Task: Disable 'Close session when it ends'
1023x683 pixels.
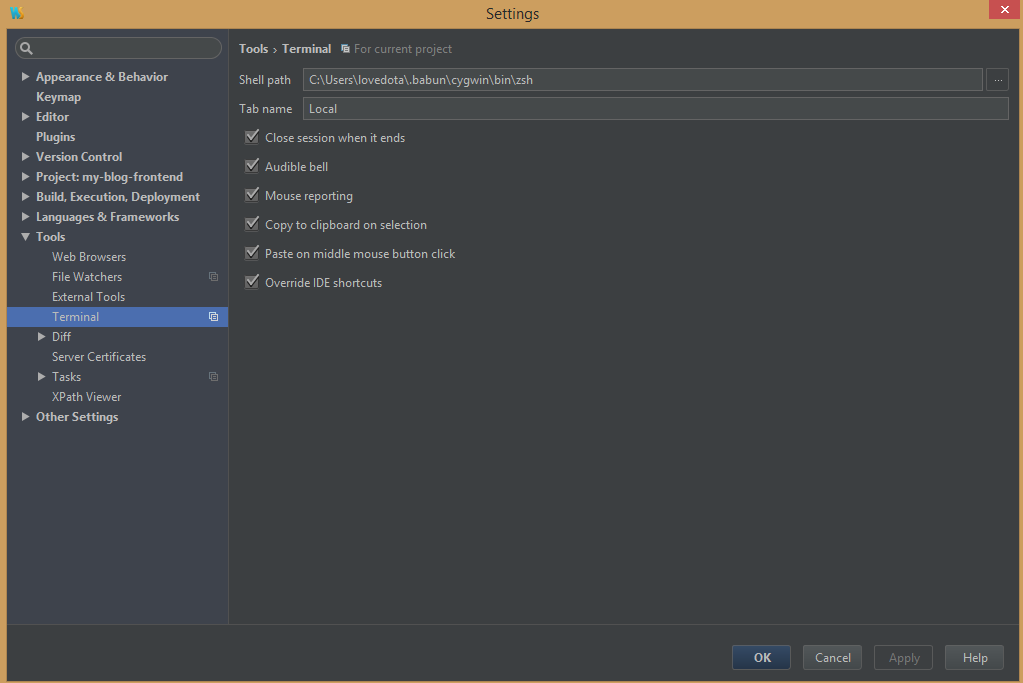Action: pyautogui.click(x=251, y=136)
